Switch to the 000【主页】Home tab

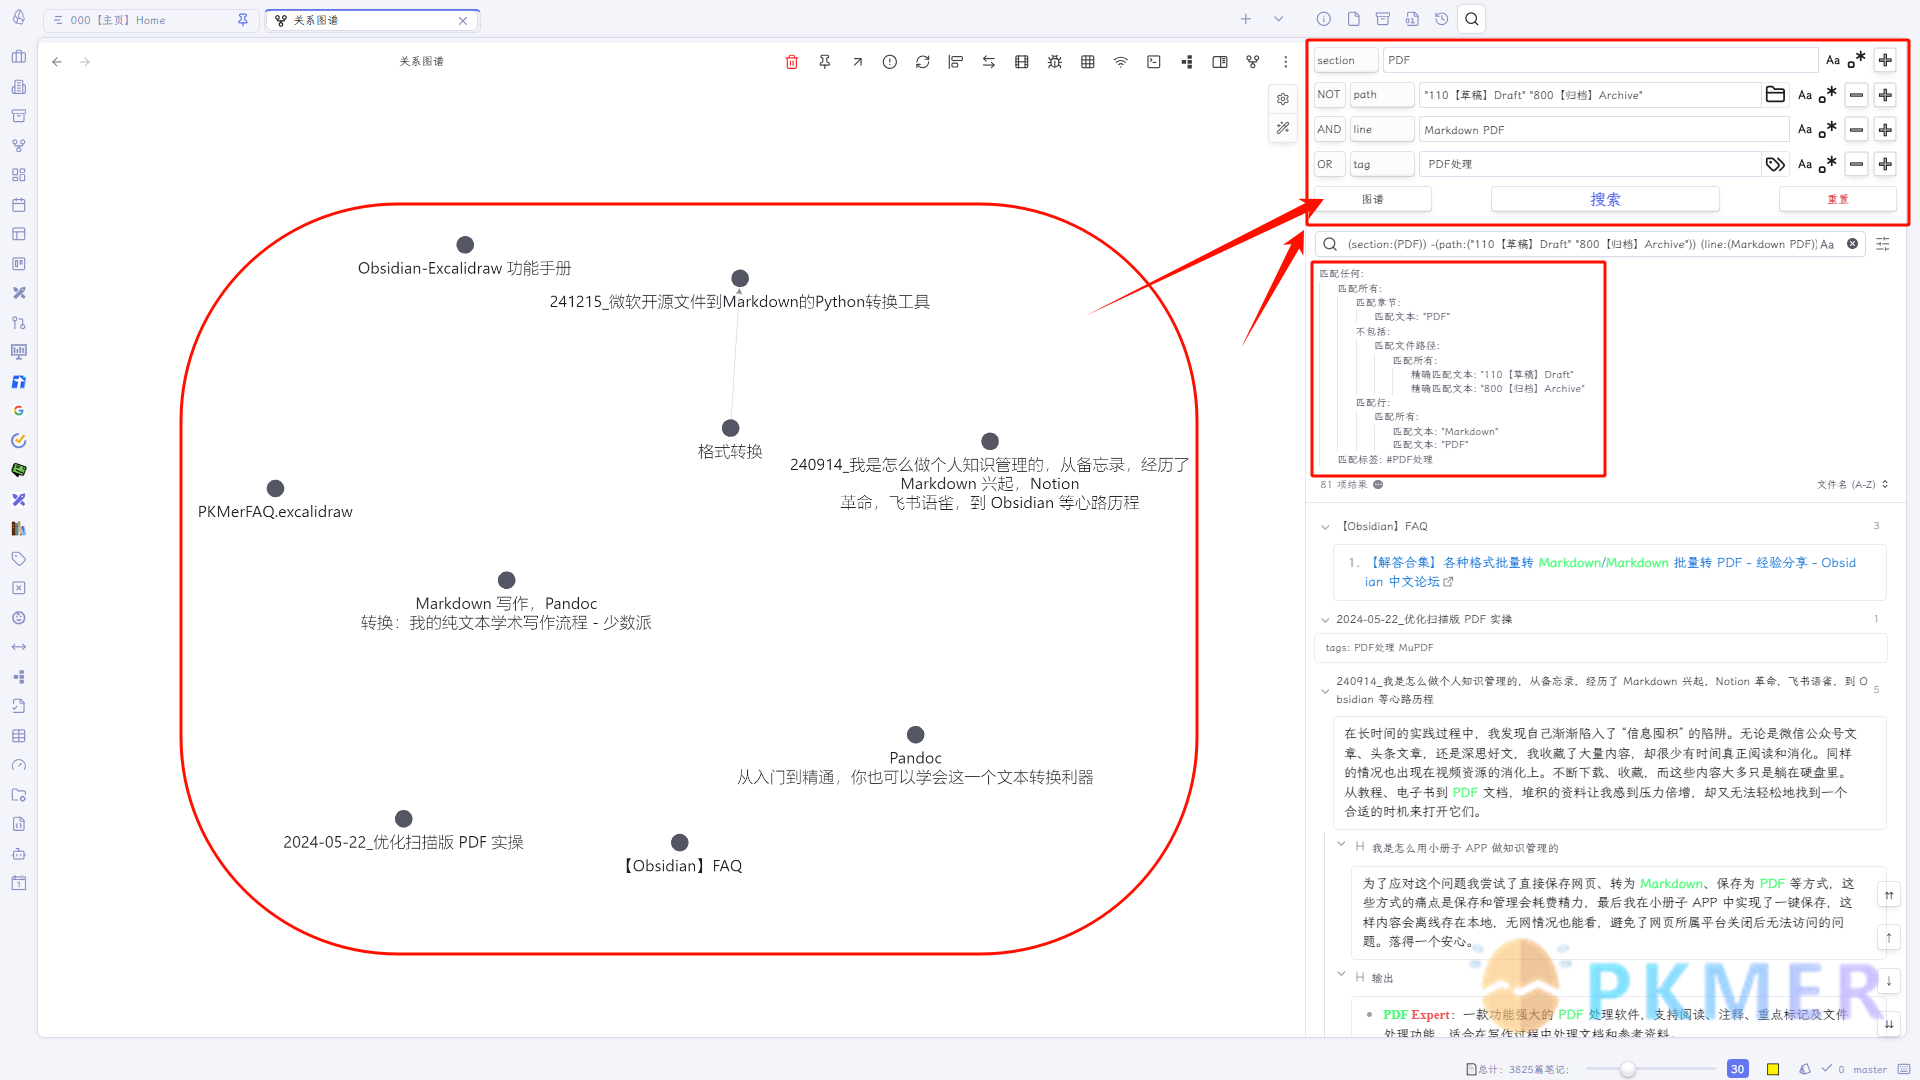click(150, 20)
